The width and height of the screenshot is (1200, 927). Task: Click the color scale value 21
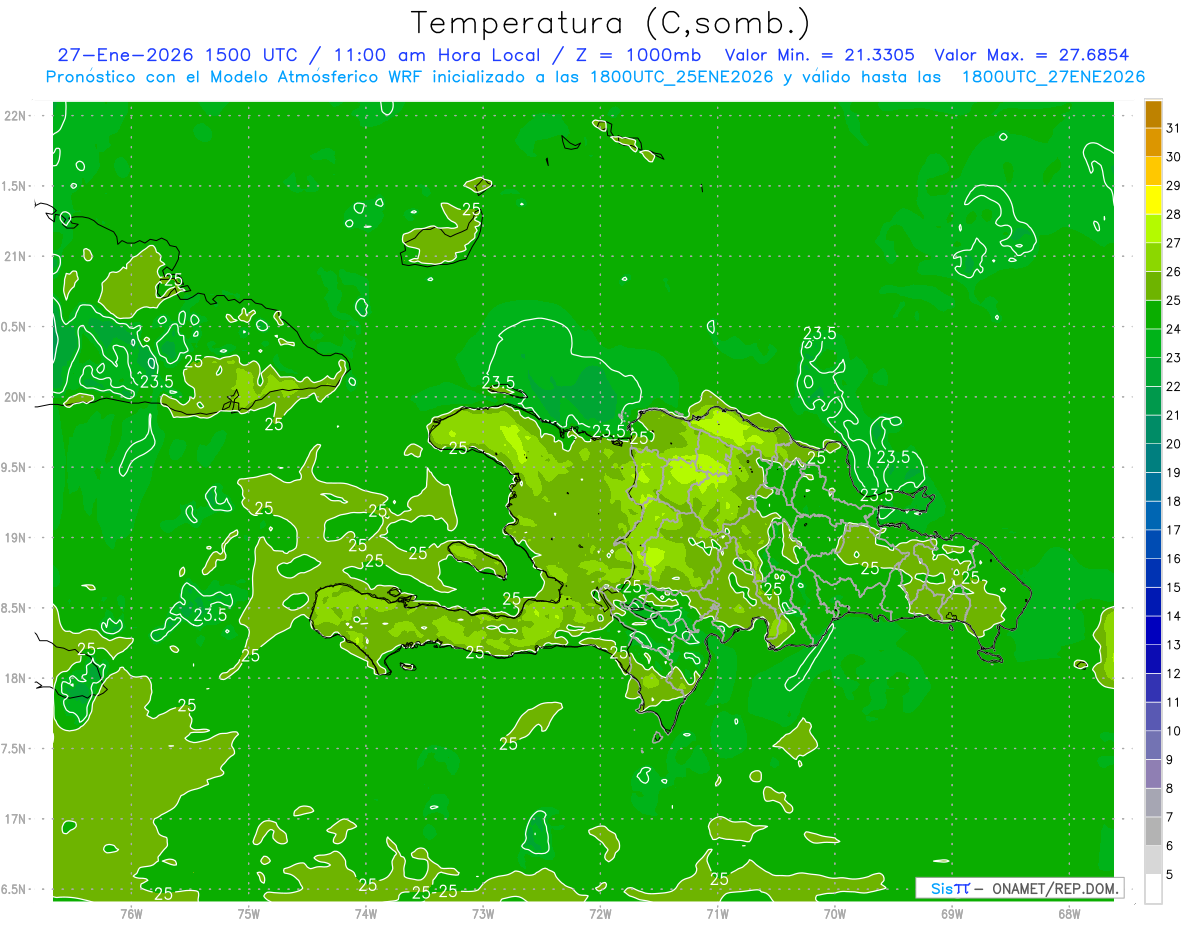[x=1174, y=415]
